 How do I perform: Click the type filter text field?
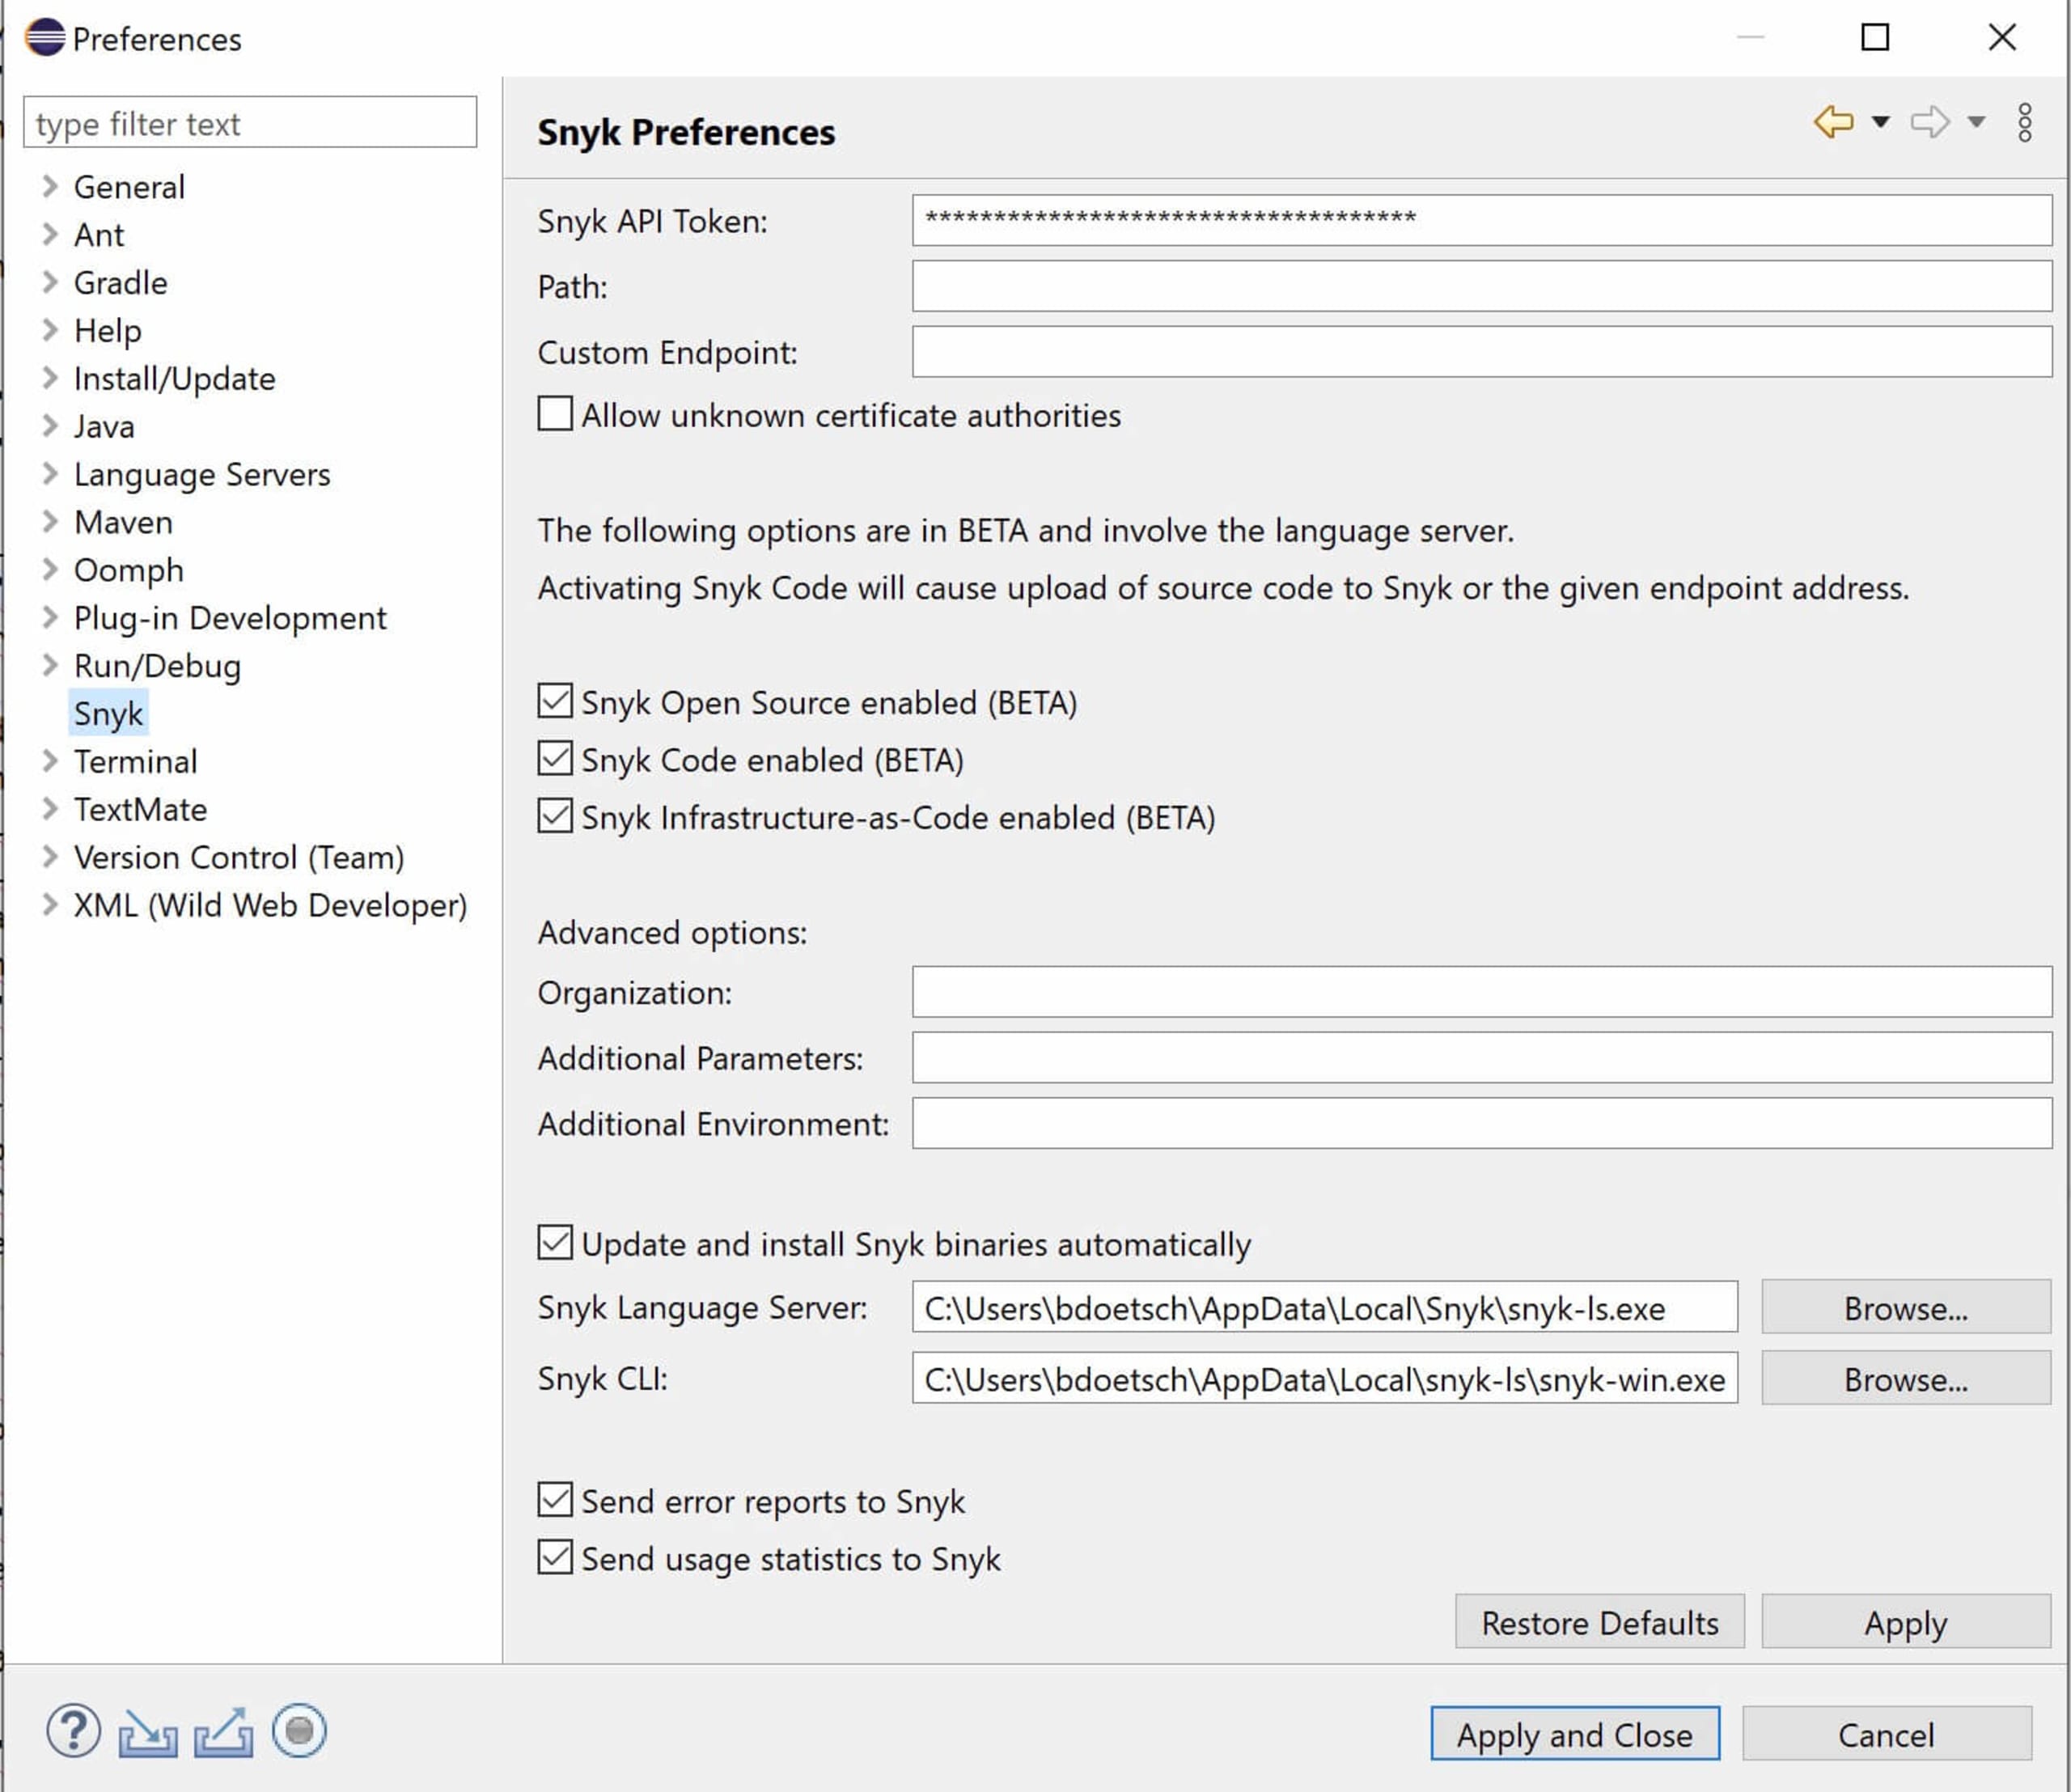pos(250,122)
